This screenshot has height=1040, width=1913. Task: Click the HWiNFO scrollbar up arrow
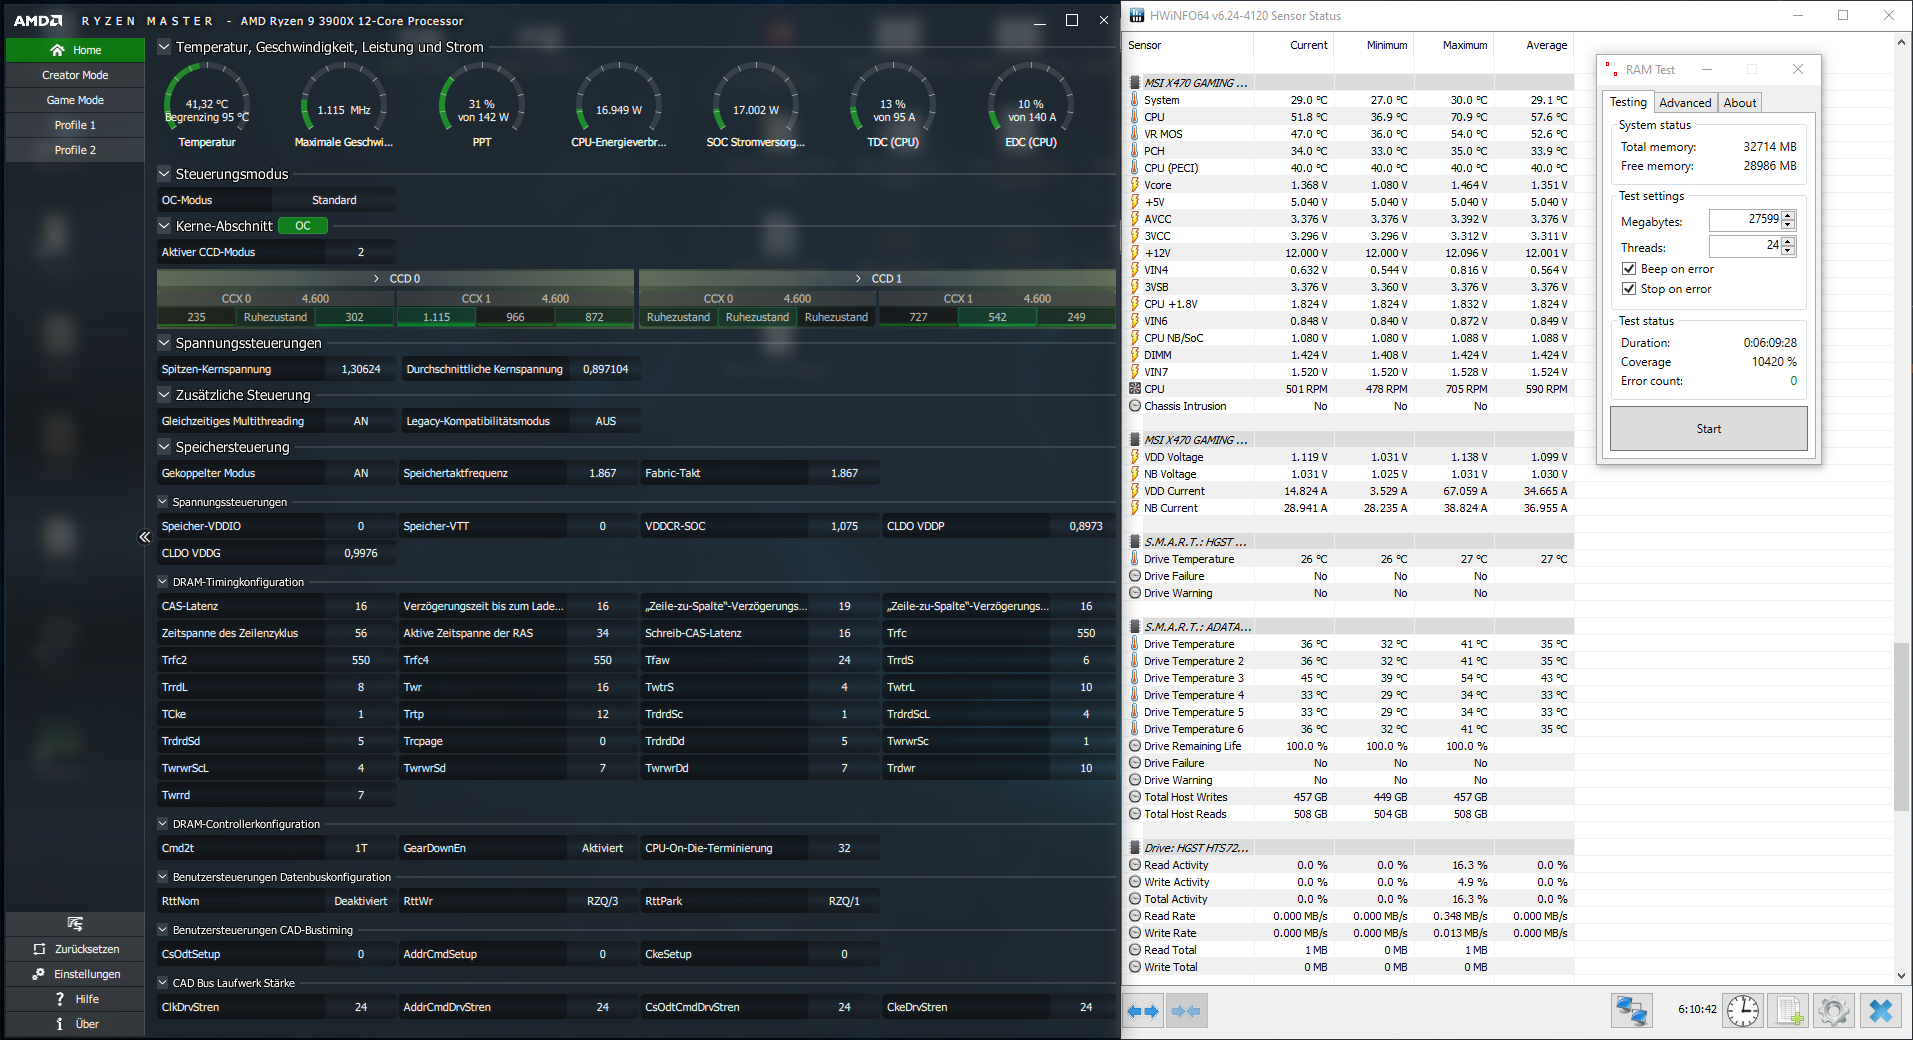click(1901, 43)
